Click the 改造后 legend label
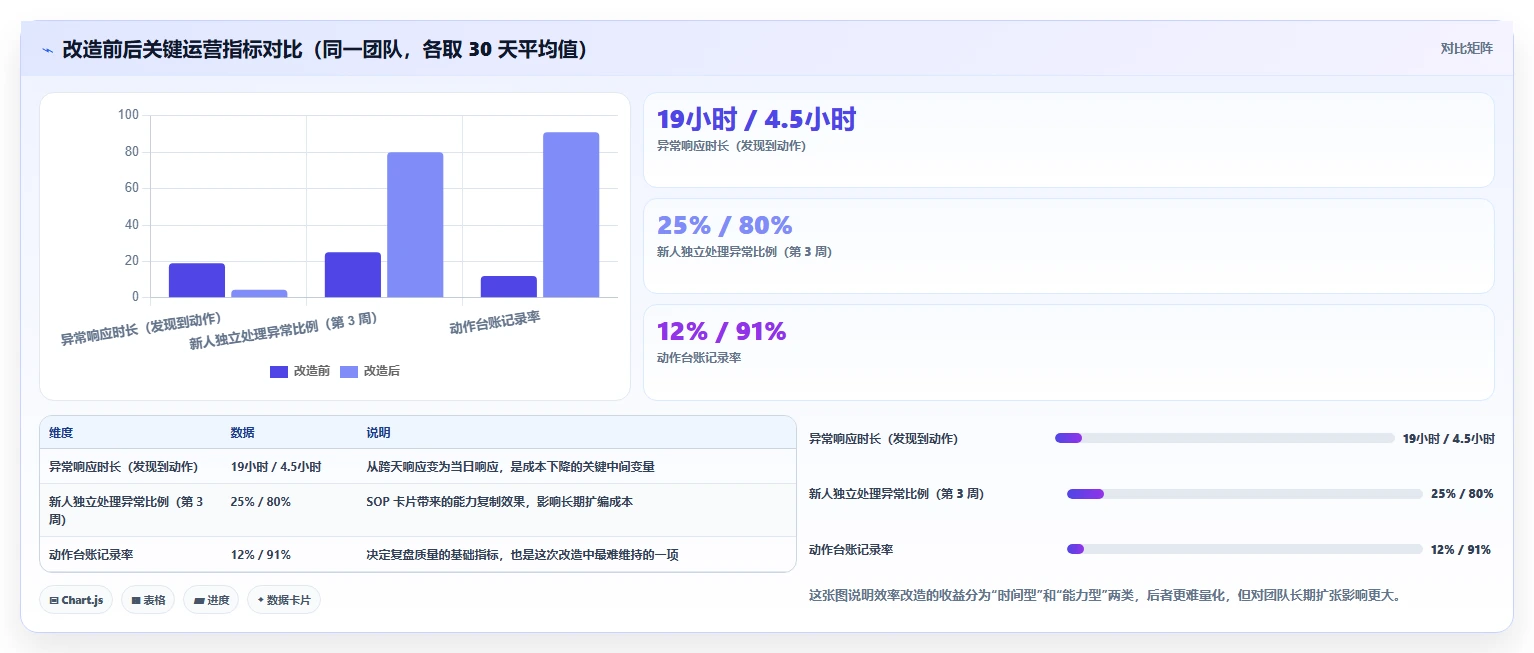Viewport: 1534px width, 653px height. point(382,371)
